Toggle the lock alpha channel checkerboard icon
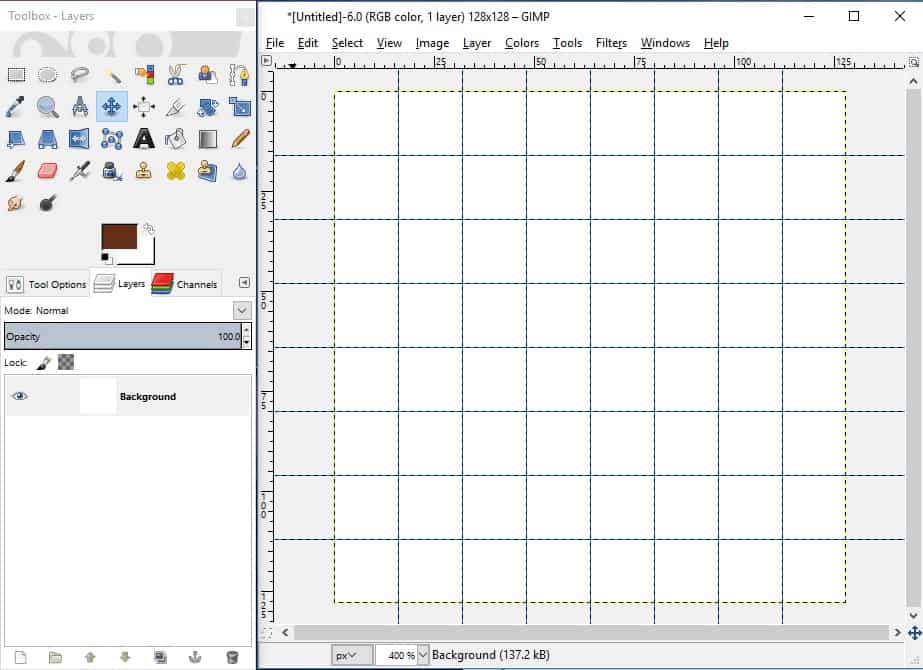Image resolution: width=923 pixels, height=670 pixels. coord(66,363)
